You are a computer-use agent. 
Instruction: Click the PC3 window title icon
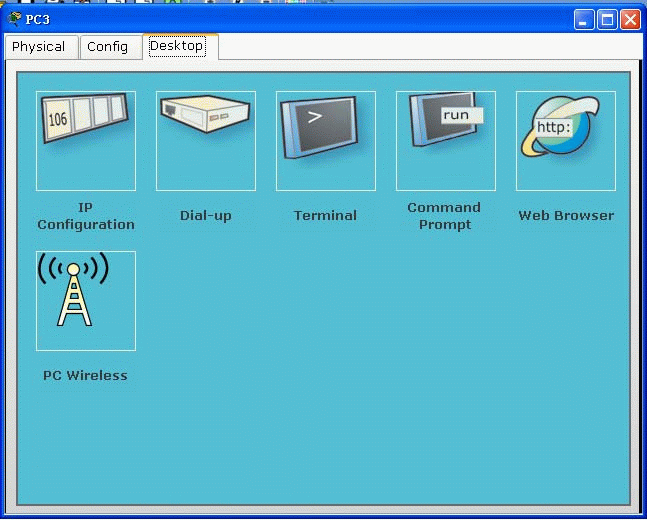pyautogui.click(x=14, y=19)
